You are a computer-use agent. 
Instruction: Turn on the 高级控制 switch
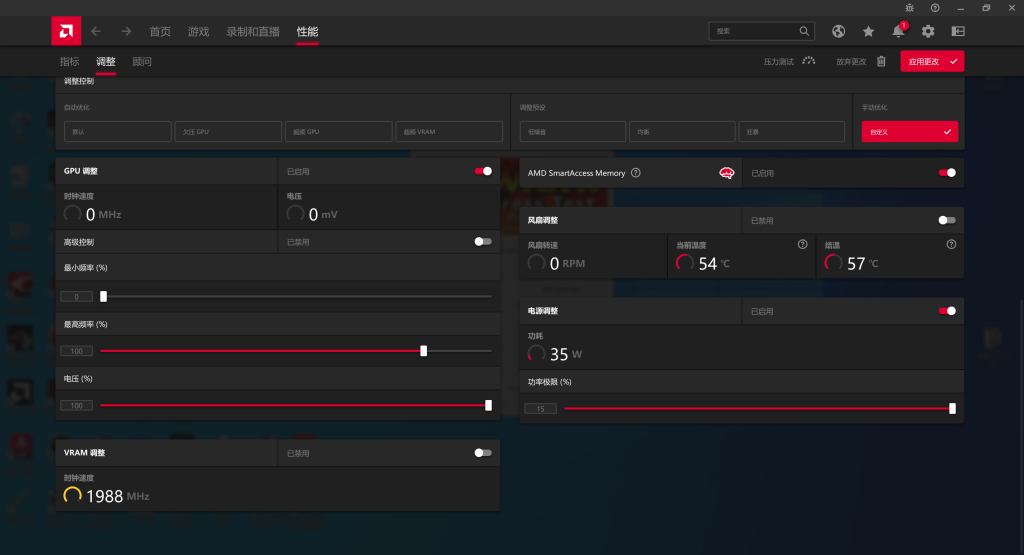483,241
